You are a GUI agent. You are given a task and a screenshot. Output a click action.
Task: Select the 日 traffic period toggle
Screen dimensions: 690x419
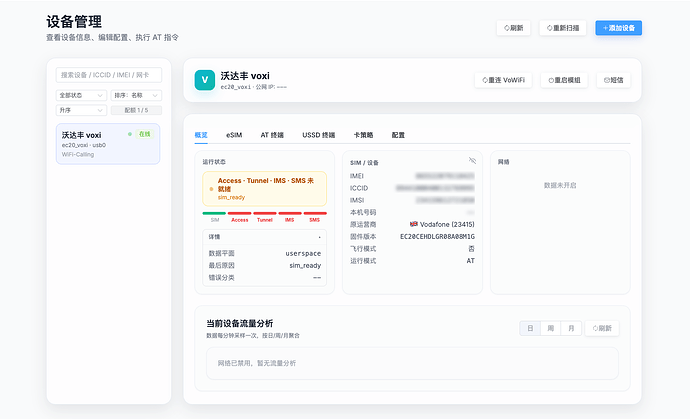[x=530, y=328]
